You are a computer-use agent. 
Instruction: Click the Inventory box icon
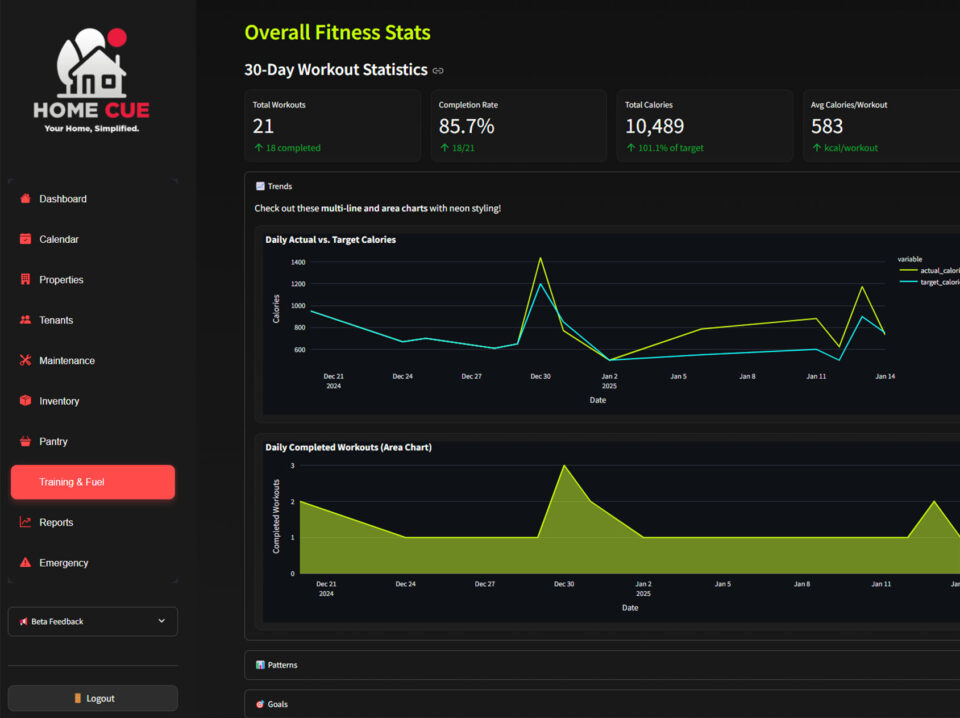tap(25, 401)
